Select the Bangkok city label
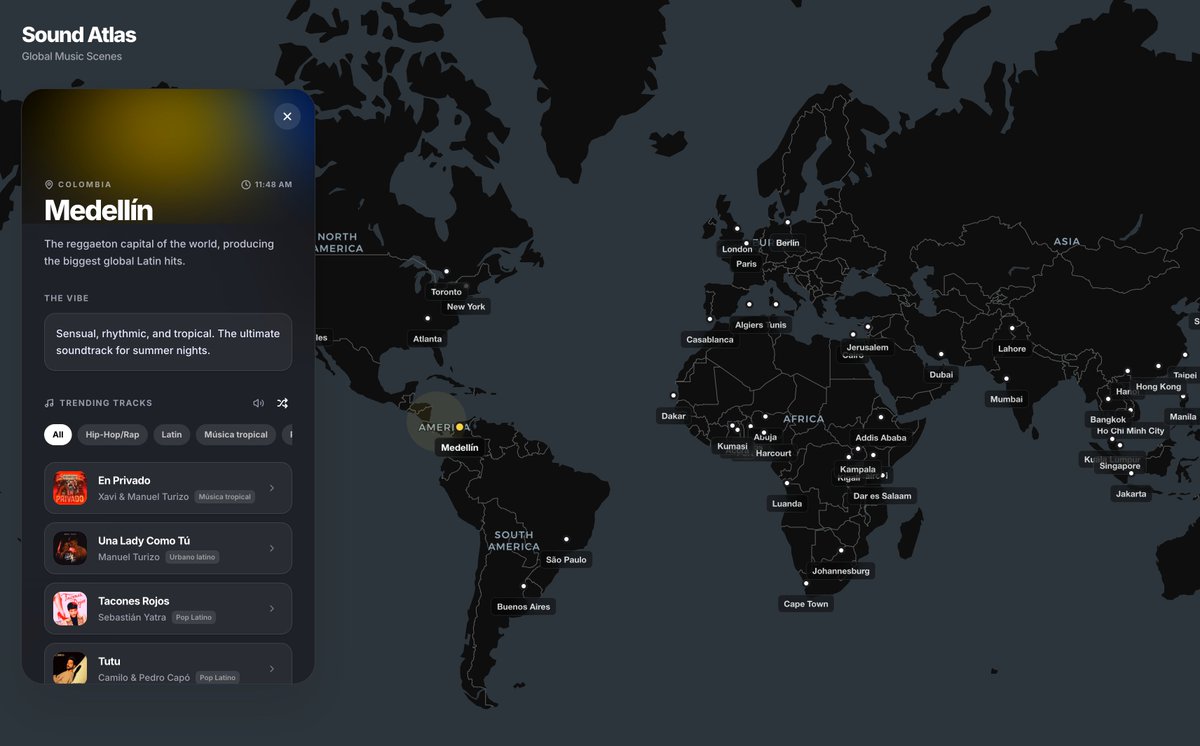 point(1108,420)
